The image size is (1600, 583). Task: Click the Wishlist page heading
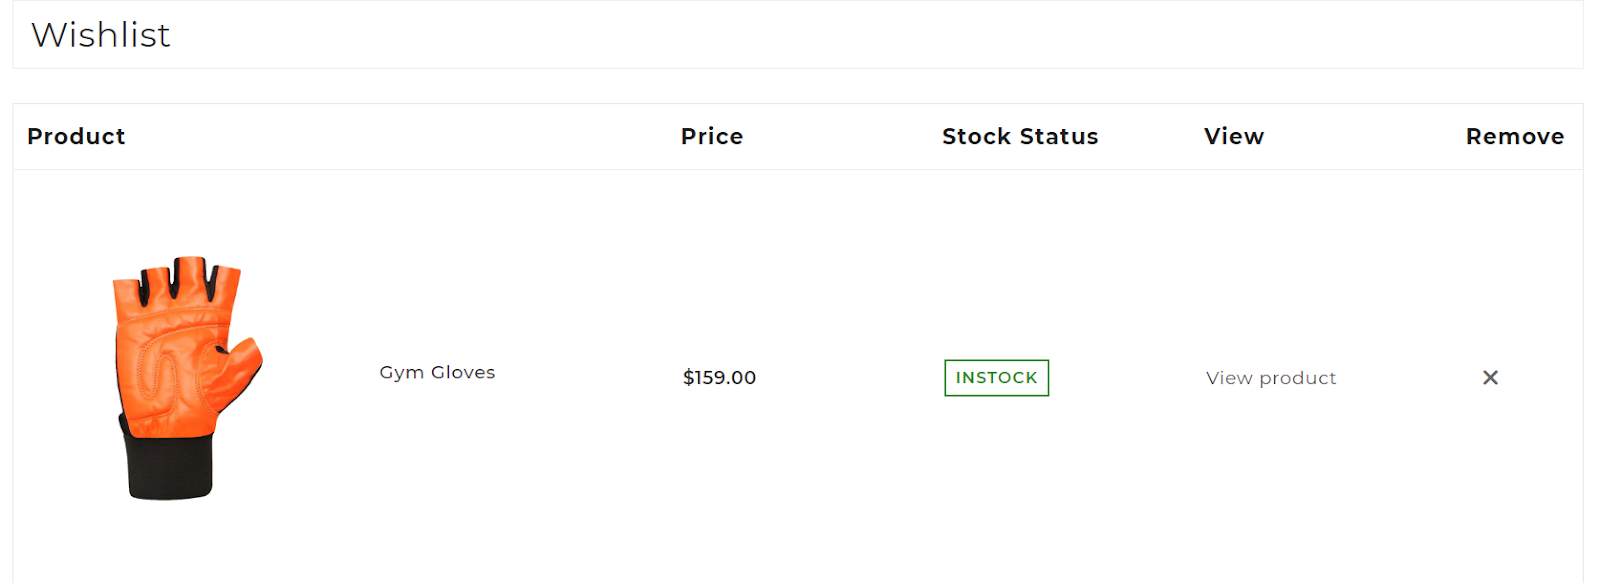coord(101,35)
